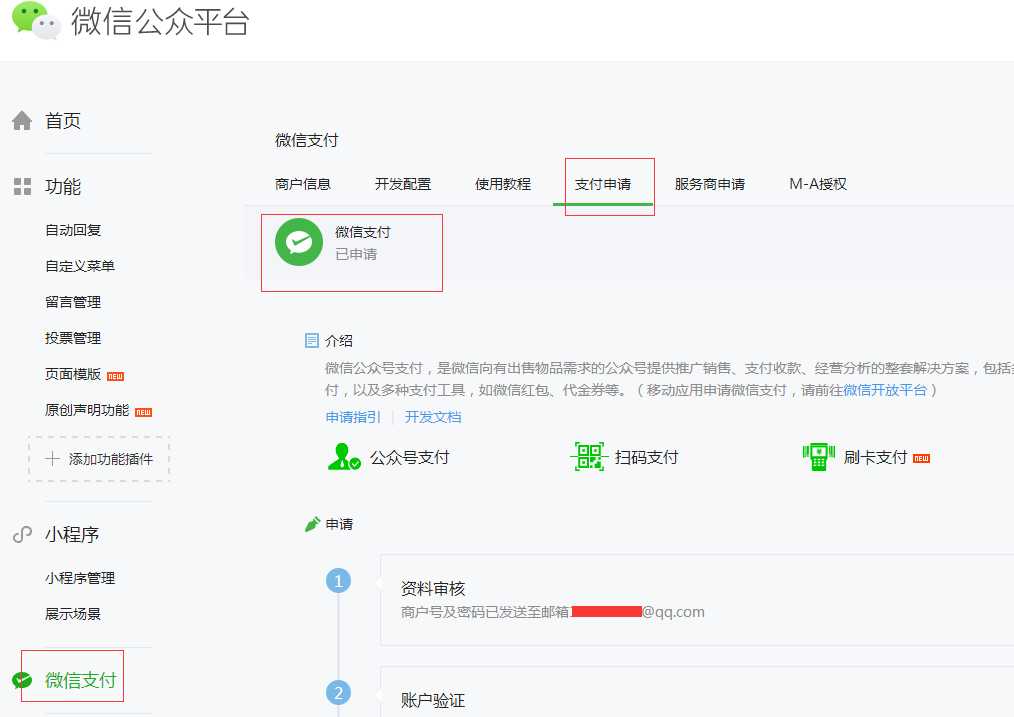Select the 扫码支付 QR payment icon
Viewport: 1014px width, 717px height.
pyautogui.click(x=589, y=455)
